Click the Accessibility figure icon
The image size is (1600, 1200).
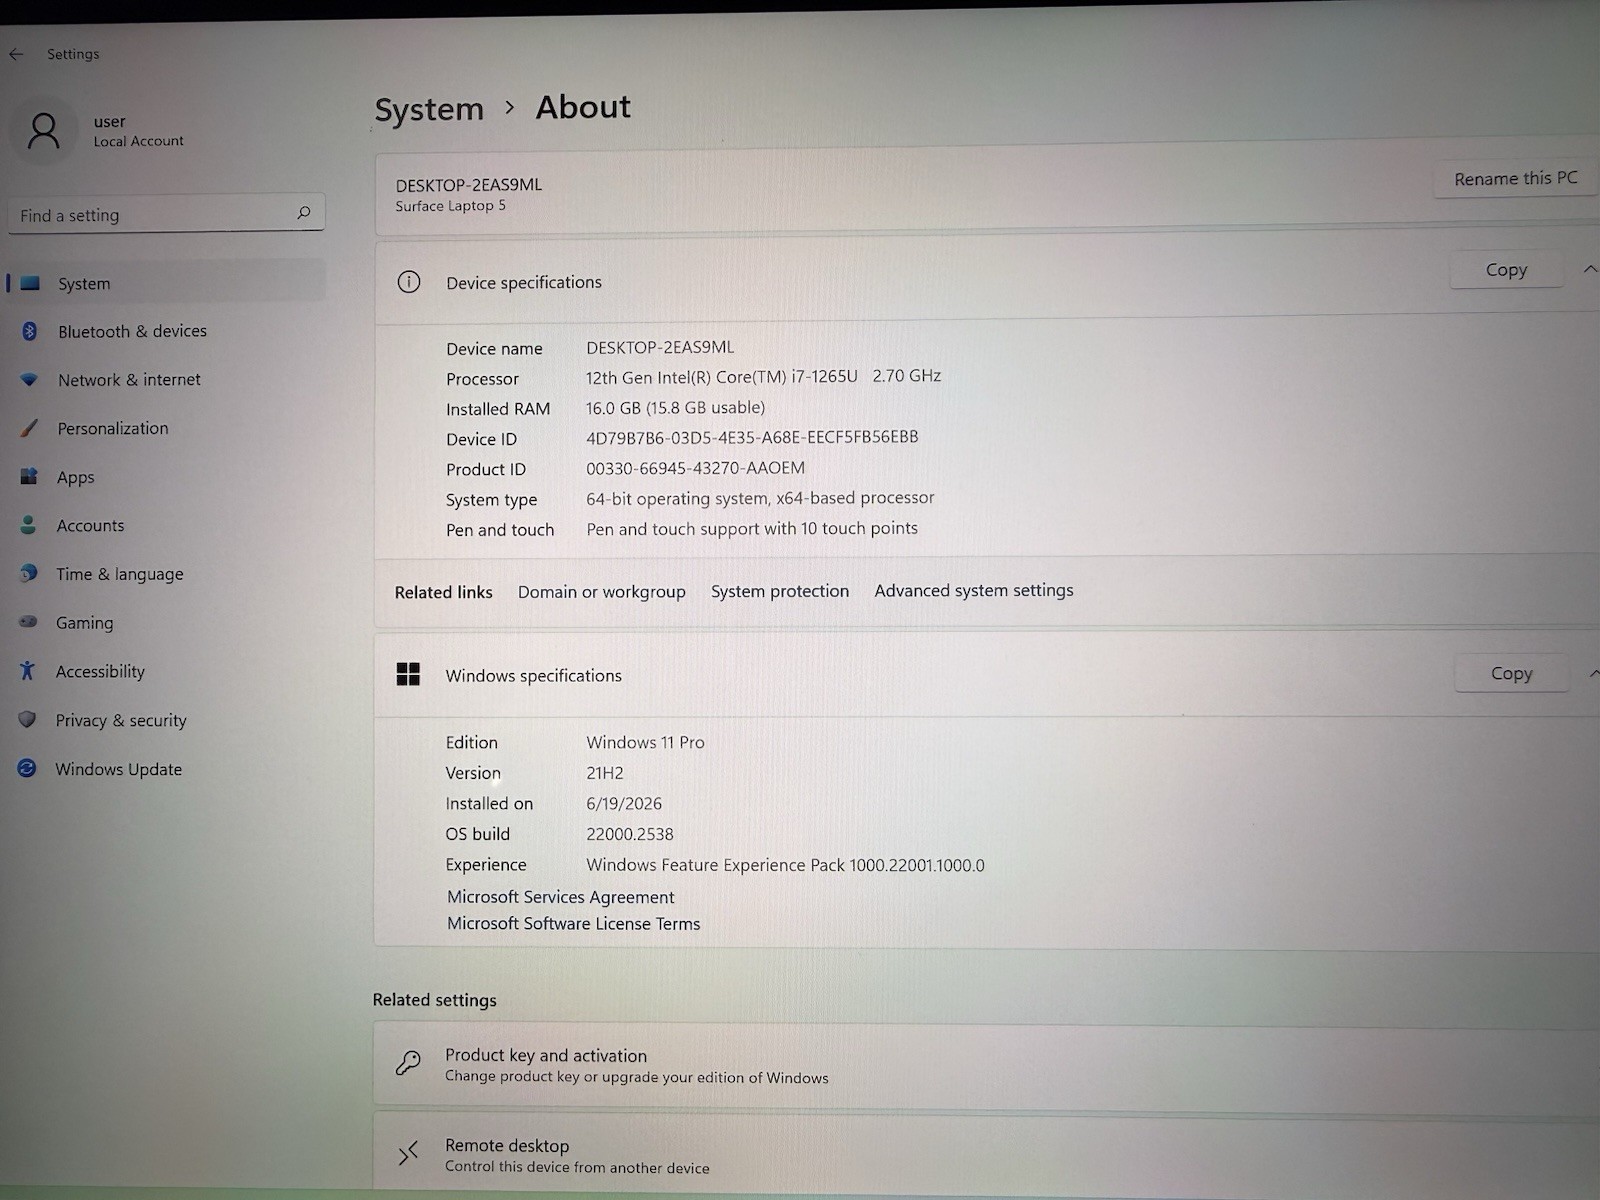(27, 671)
